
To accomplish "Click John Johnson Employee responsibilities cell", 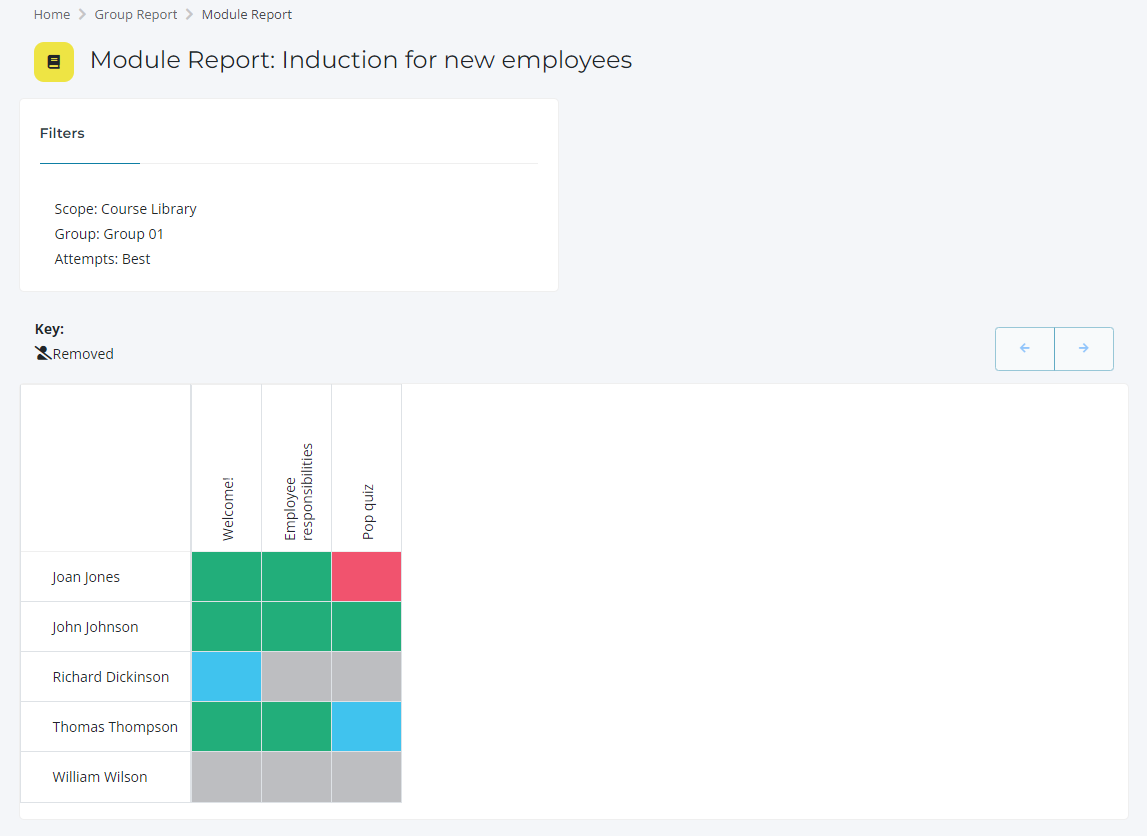I will (297, 627).
